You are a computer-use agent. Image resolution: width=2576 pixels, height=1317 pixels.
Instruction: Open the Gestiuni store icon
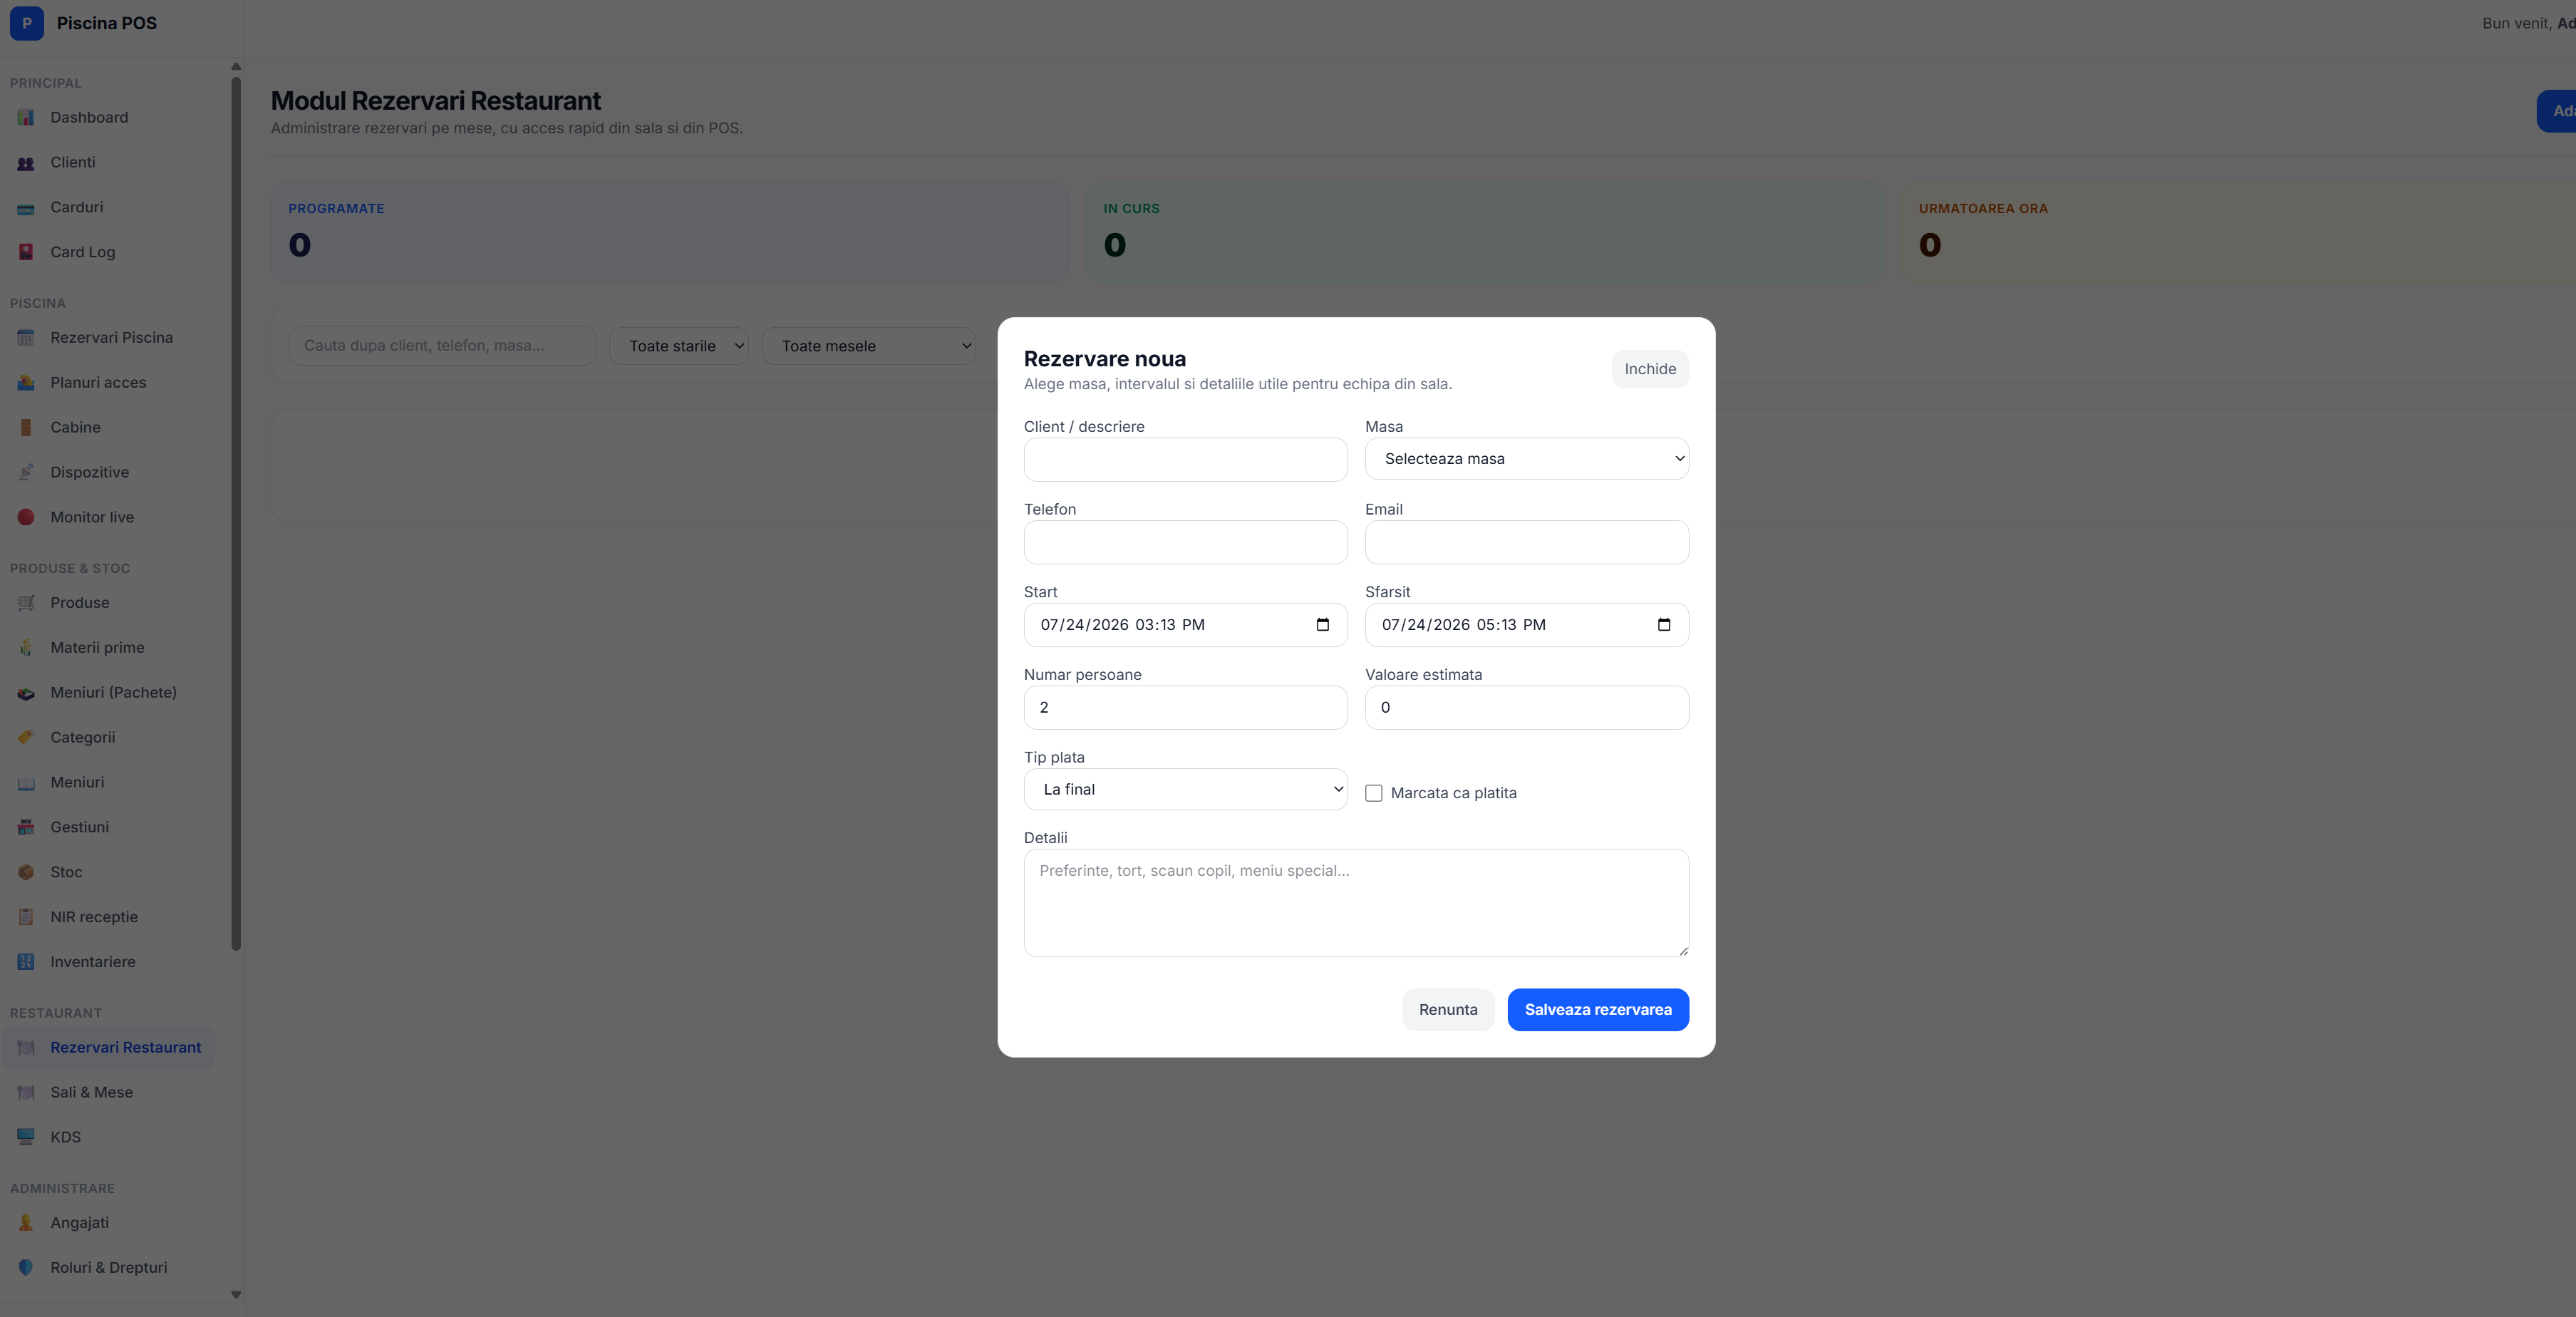pos(26,828)
